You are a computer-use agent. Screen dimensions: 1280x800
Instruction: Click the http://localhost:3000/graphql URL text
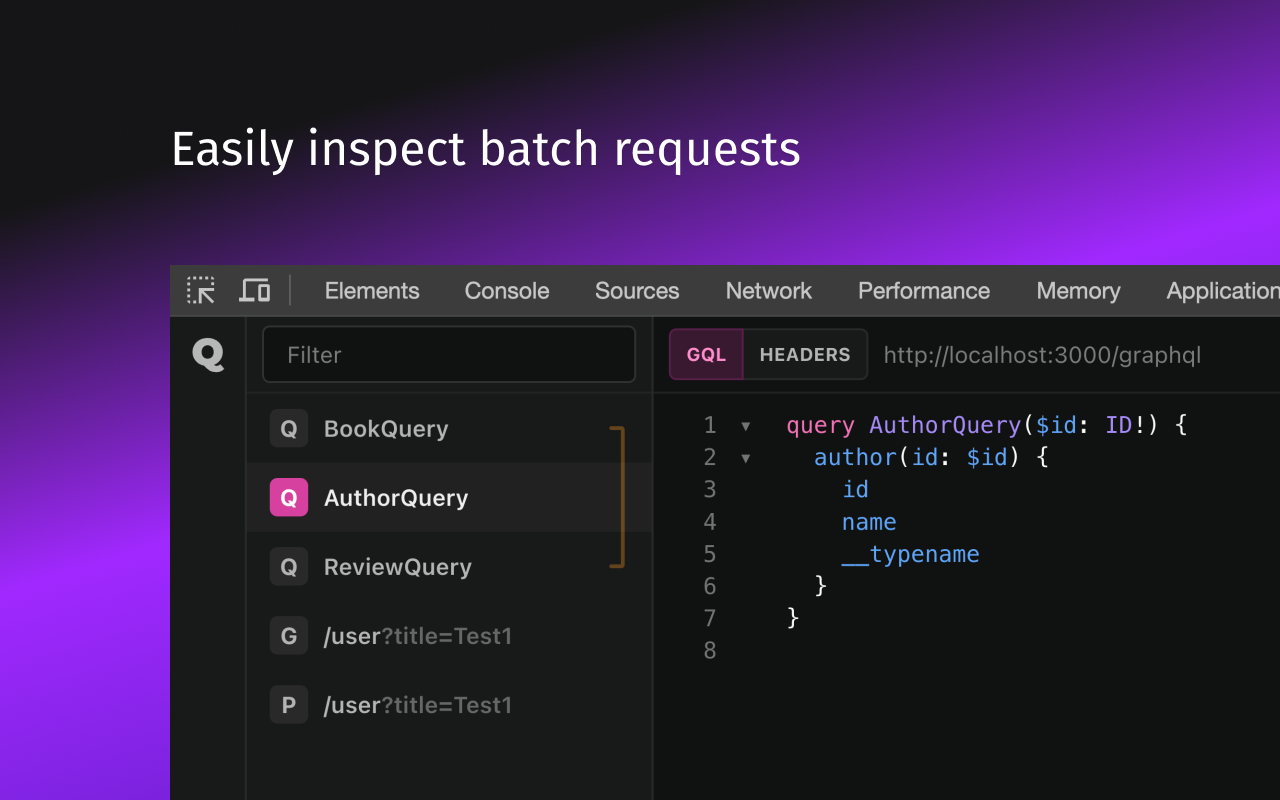click(x=1042, y=355)
